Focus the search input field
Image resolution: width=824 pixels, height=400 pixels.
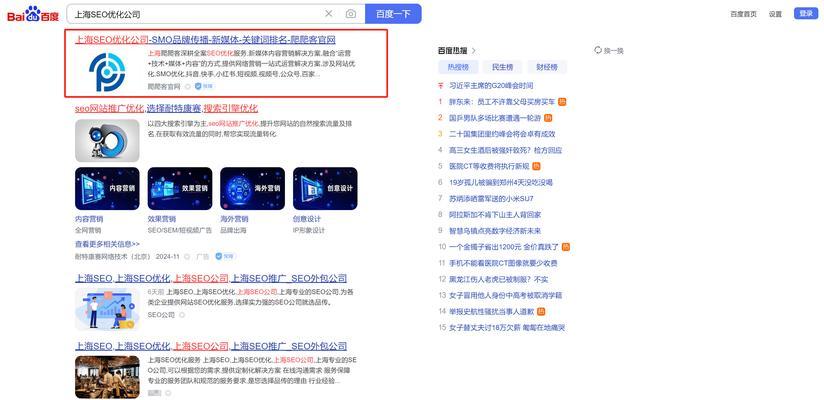194,14
